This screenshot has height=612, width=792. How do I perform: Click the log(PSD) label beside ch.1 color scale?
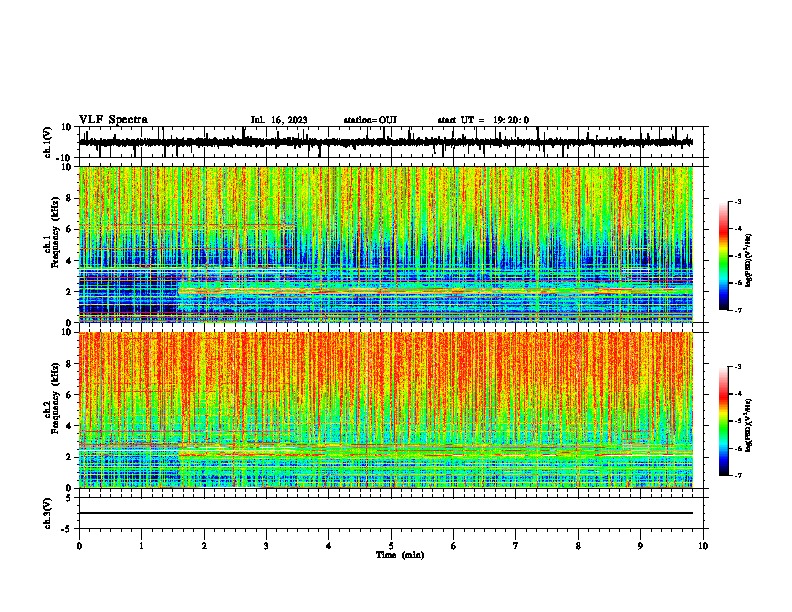(749, 260)
